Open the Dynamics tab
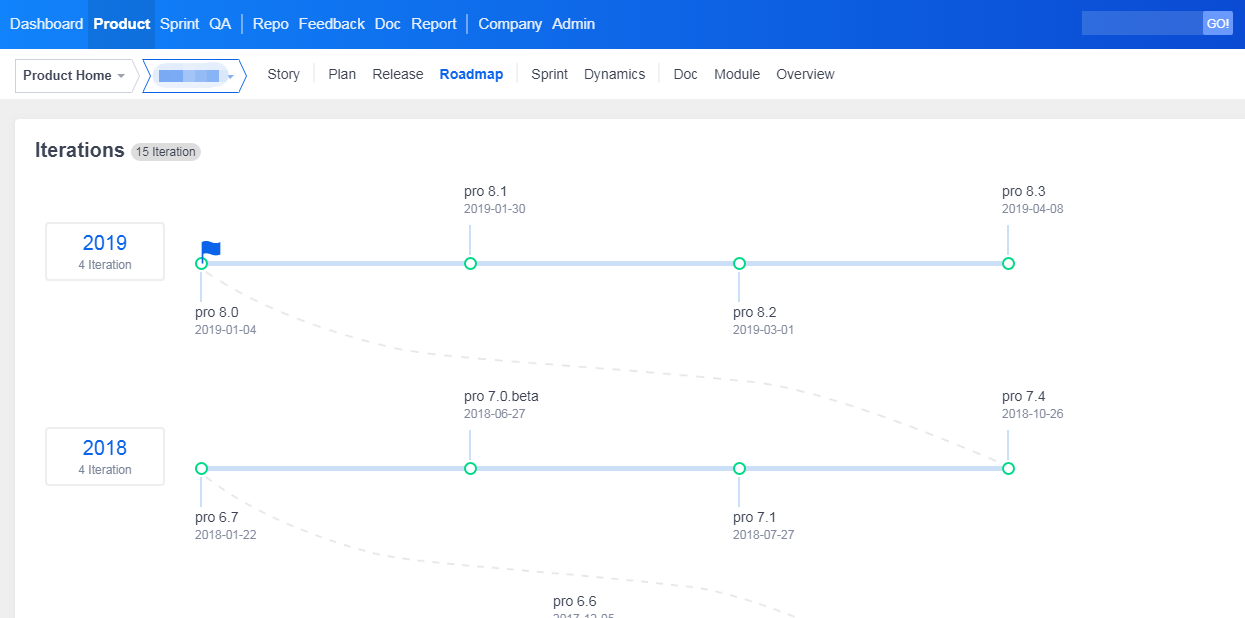Viewport: 1245px width, 618px height. [x=614, y=75]
